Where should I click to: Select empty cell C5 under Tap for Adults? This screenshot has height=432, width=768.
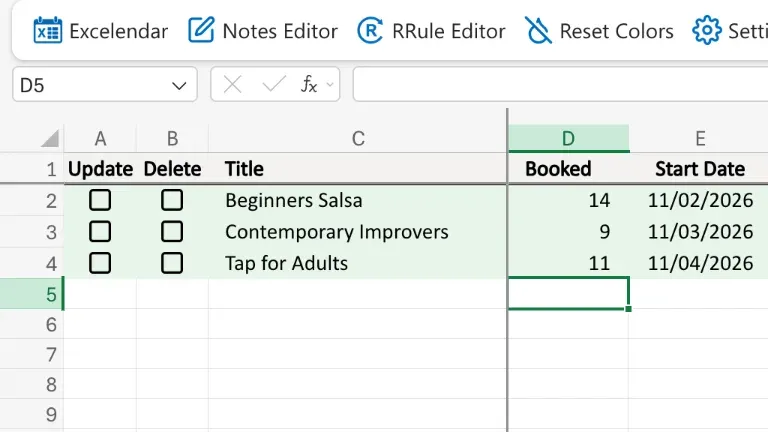click(358, 294)
